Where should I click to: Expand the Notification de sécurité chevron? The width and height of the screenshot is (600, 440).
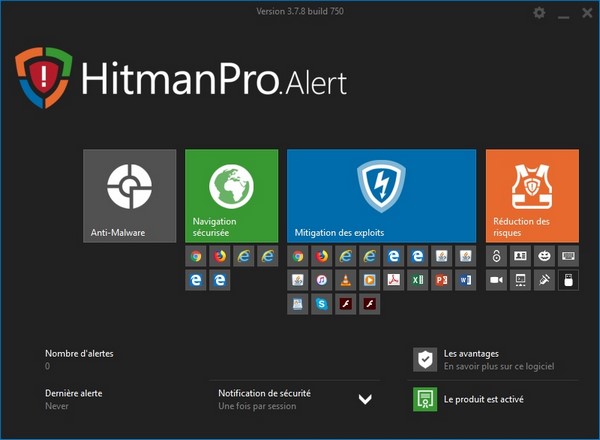(x=365, y=399)
